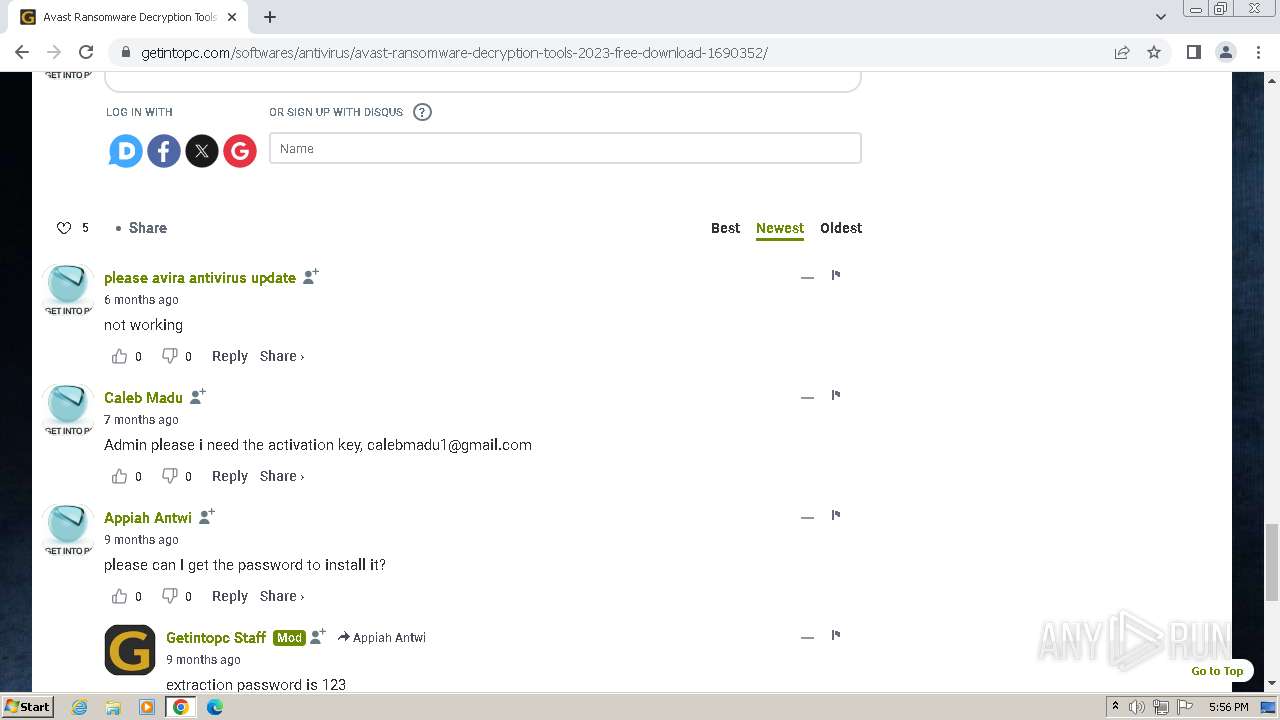The height and width of the screenshot is (720, 1280).
Task: Open the Disqus sign-up help icon
Action: 422,112
